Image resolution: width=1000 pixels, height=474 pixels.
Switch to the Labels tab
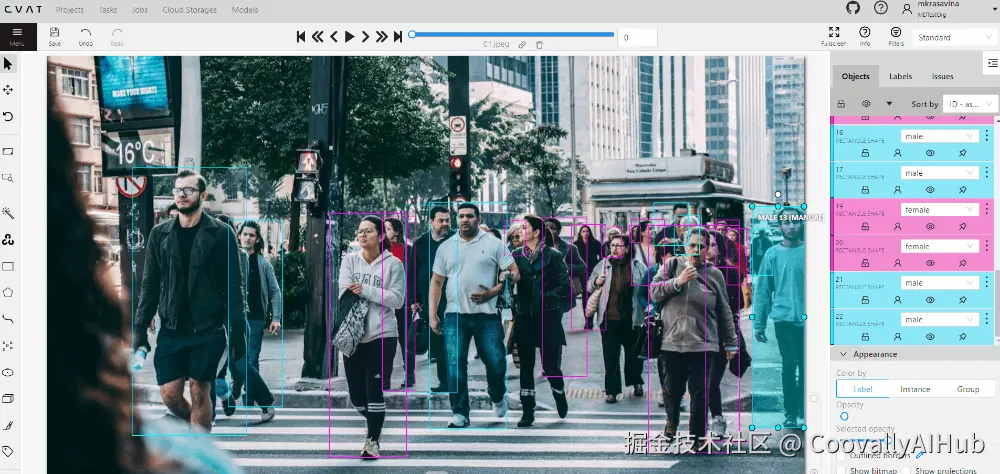[x=901, y=76]
